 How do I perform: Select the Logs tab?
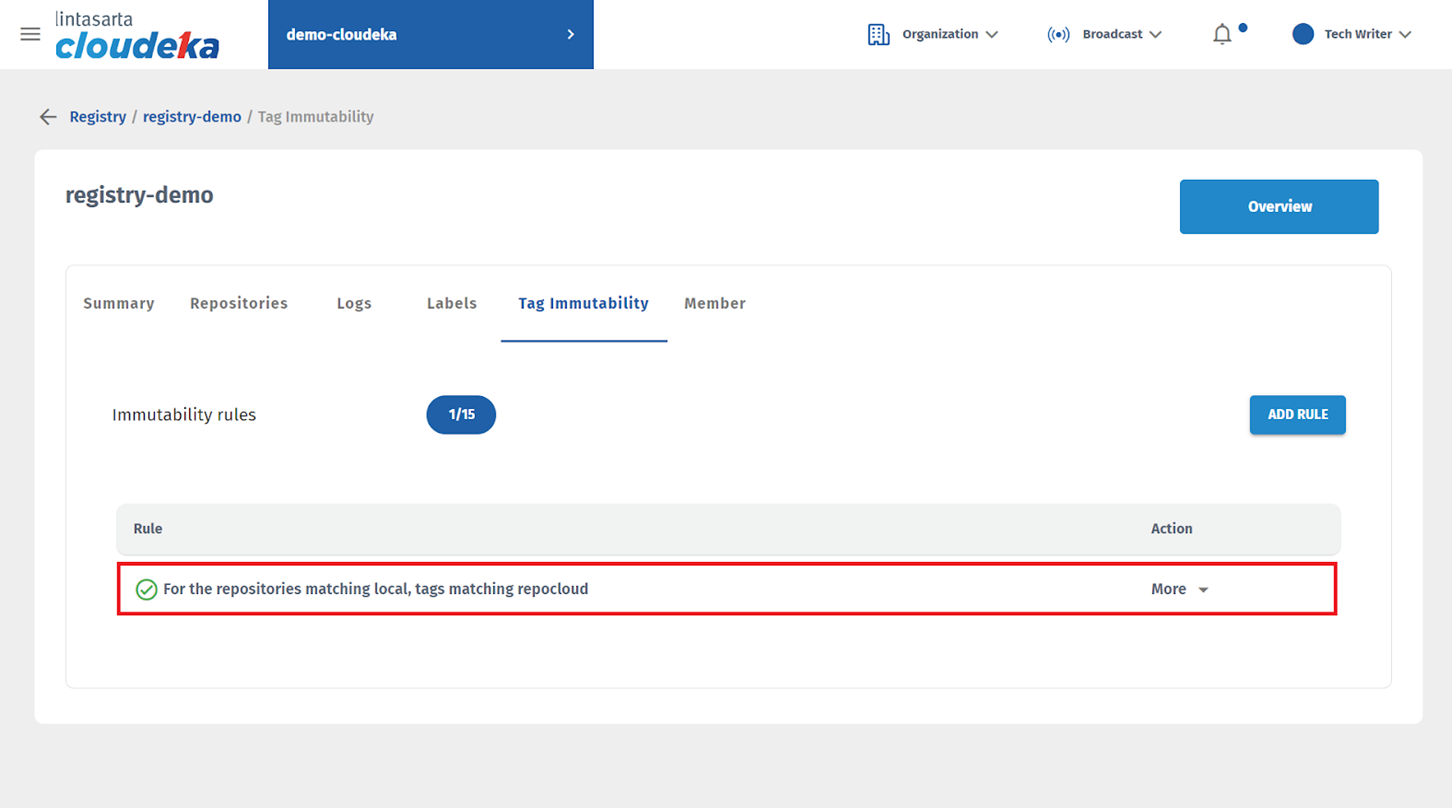(354, 303)
